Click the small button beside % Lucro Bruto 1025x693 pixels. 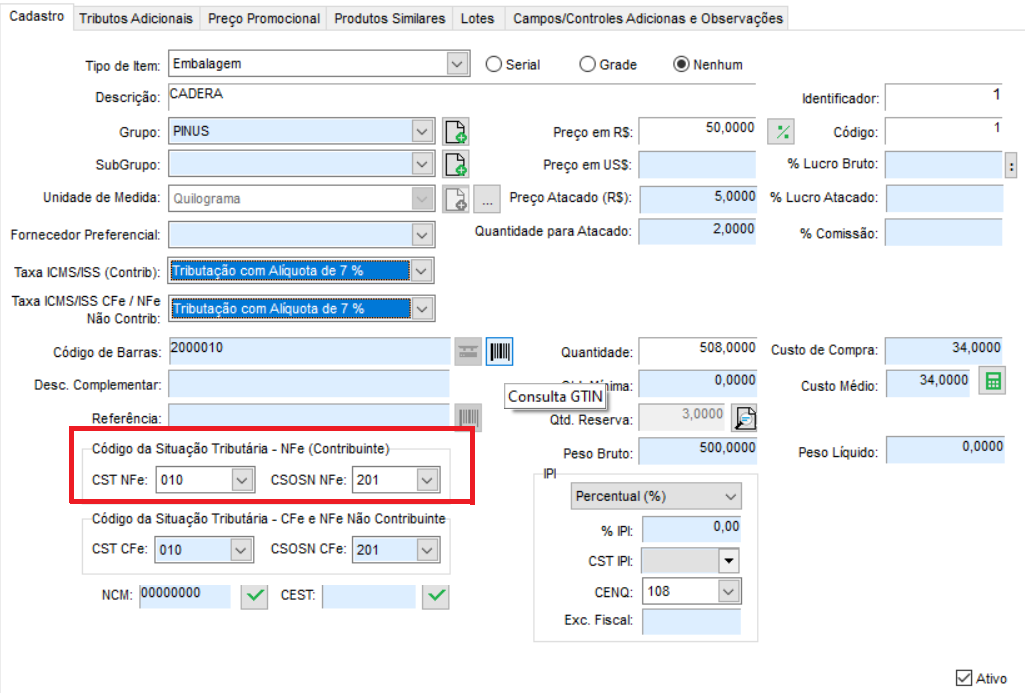pyautogui.click(x=1011, y=165)
